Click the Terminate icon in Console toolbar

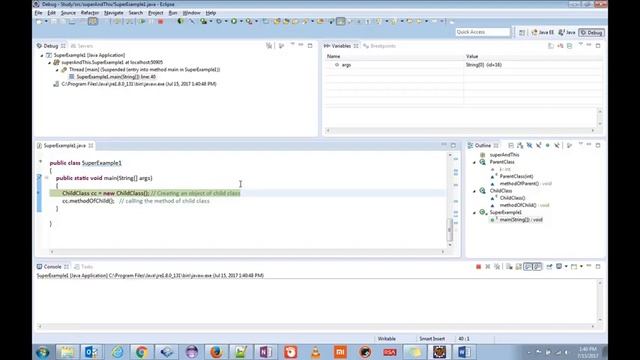coord(478,267)
